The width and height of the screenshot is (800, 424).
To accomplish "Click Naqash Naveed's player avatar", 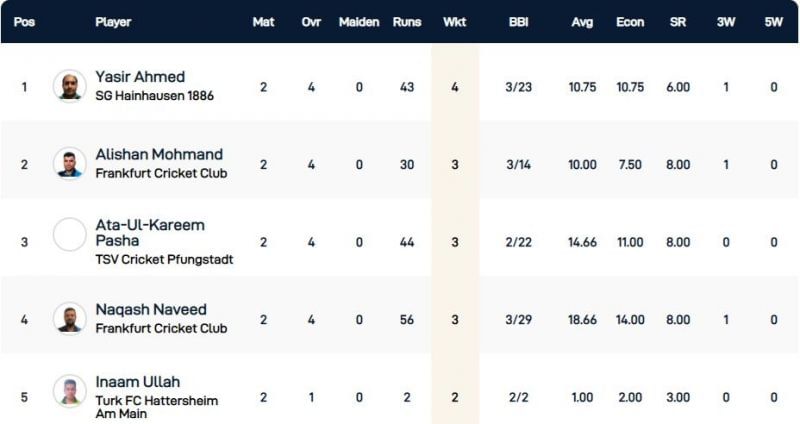I will point(70,318).
